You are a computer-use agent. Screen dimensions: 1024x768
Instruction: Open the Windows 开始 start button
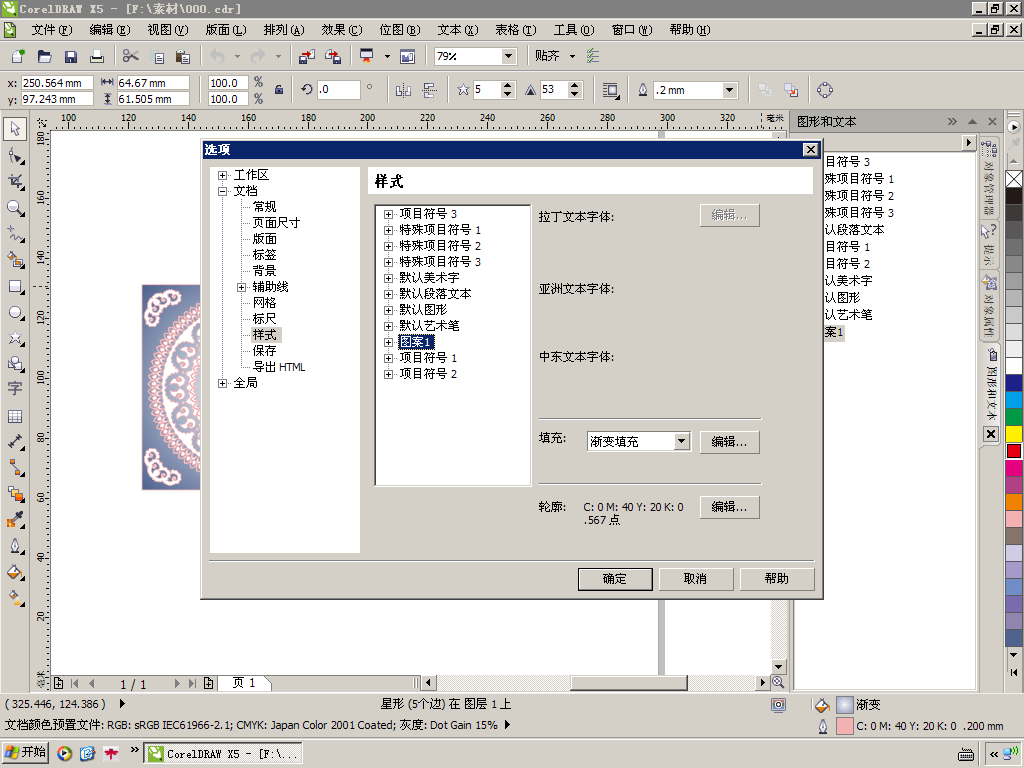point(26,753)
